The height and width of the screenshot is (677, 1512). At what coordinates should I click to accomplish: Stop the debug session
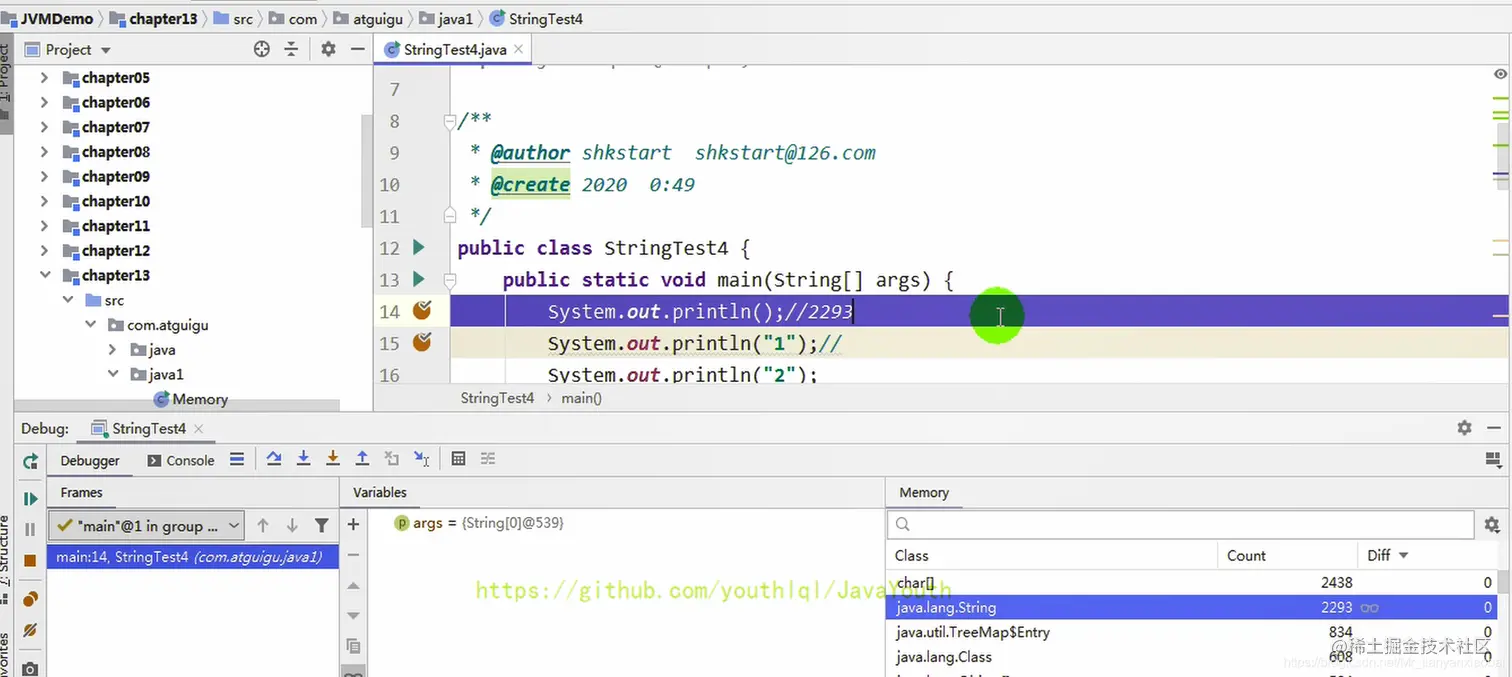click(x=30, y=561)
